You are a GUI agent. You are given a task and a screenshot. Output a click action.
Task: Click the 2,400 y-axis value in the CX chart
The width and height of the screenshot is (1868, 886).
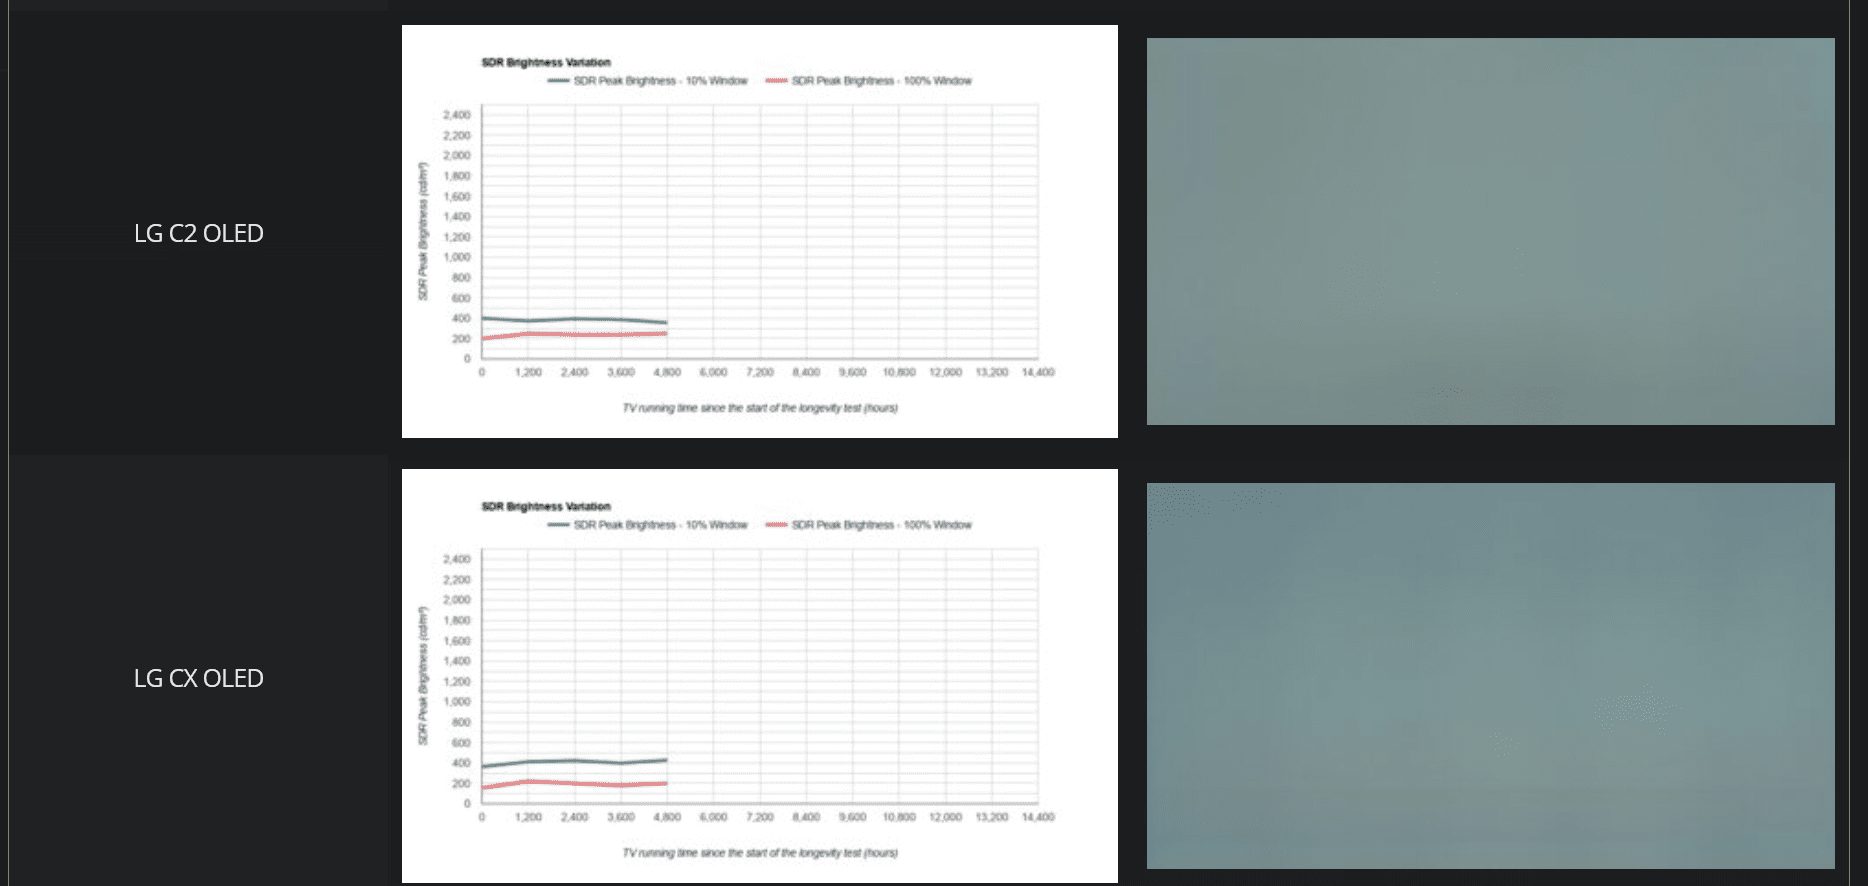[x=457, y=559]
